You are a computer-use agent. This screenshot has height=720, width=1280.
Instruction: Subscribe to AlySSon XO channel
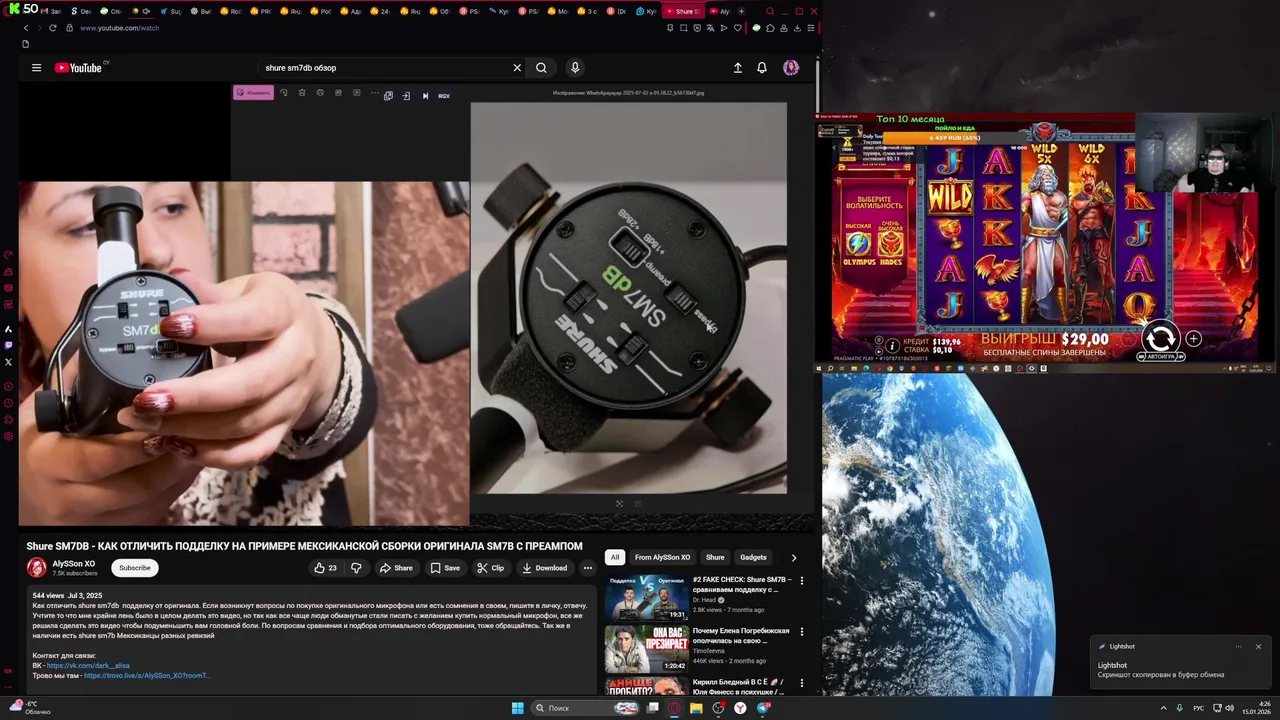pyautogui.click(x=135, y=568)
